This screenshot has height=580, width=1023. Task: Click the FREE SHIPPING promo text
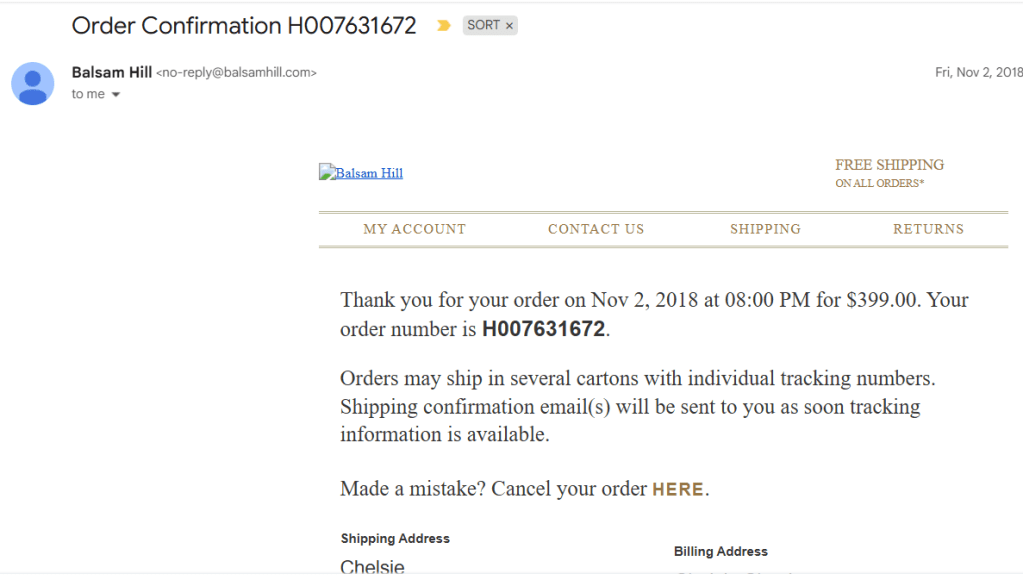pos(889,165)
